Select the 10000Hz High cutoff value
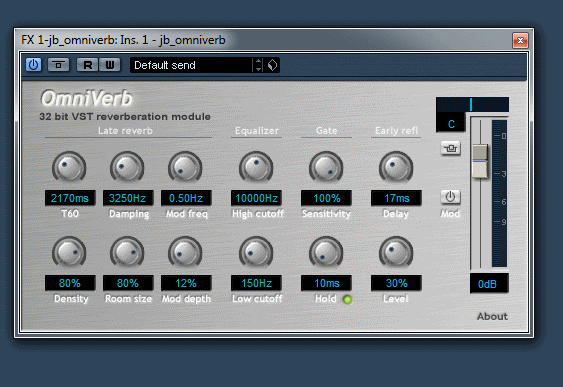The height and width of the screenshot is (387, 563). tap(256, 198)
